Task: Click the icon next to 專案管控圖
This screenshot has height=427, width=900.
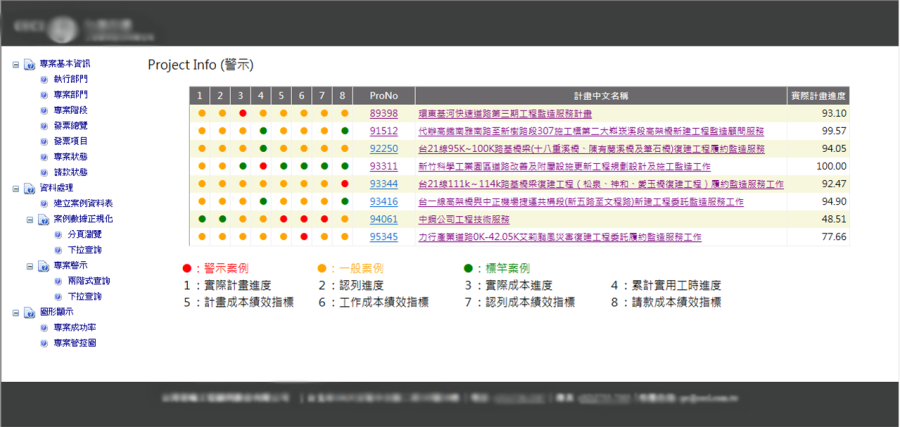Action: [44, 343]
